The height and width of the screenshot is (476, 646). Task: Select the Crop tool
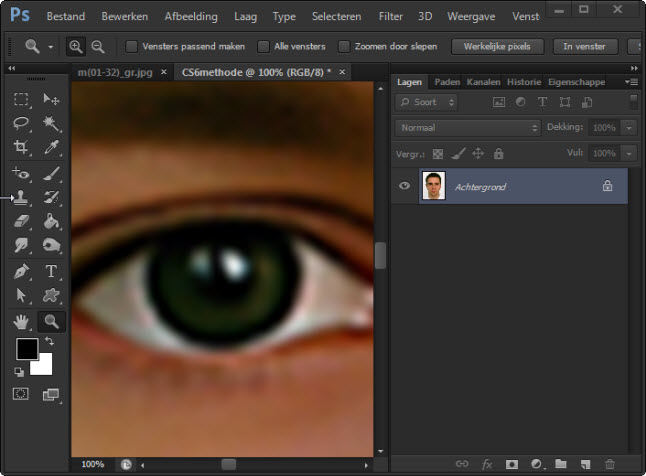click(x=21, y=147)
